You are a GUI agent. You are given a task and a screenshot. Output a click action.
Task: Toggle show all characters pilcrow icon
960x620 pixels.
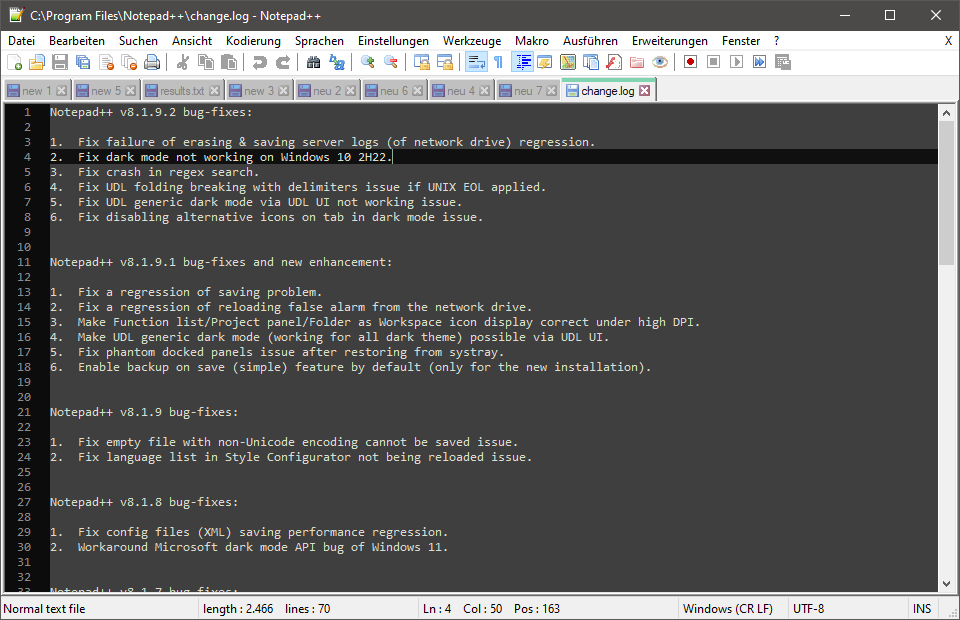click(498, 62)
